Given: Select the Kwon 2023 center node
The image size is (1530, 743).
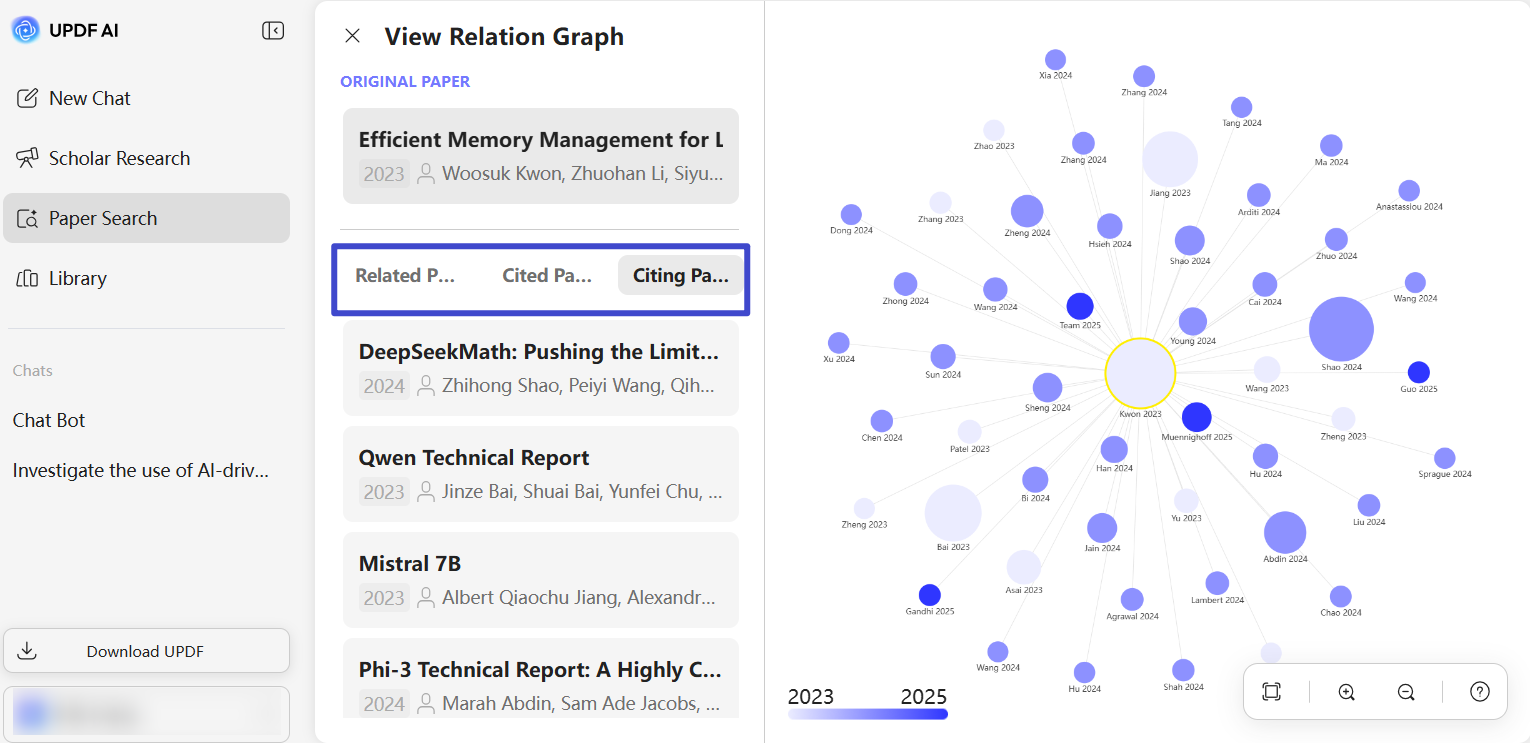Looking at the screenshot, I should pyautogui.click(x=1140, y=373).
